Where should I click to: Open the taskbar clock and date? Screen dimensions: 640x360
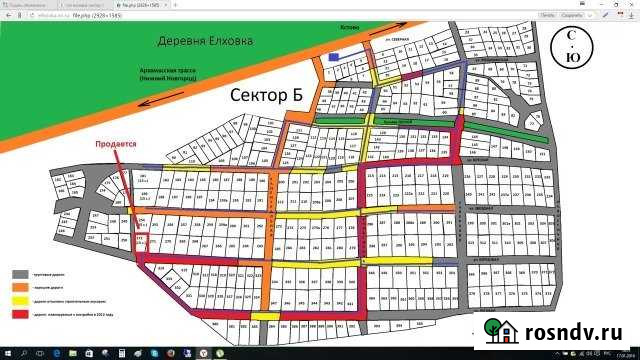(626, 354)
